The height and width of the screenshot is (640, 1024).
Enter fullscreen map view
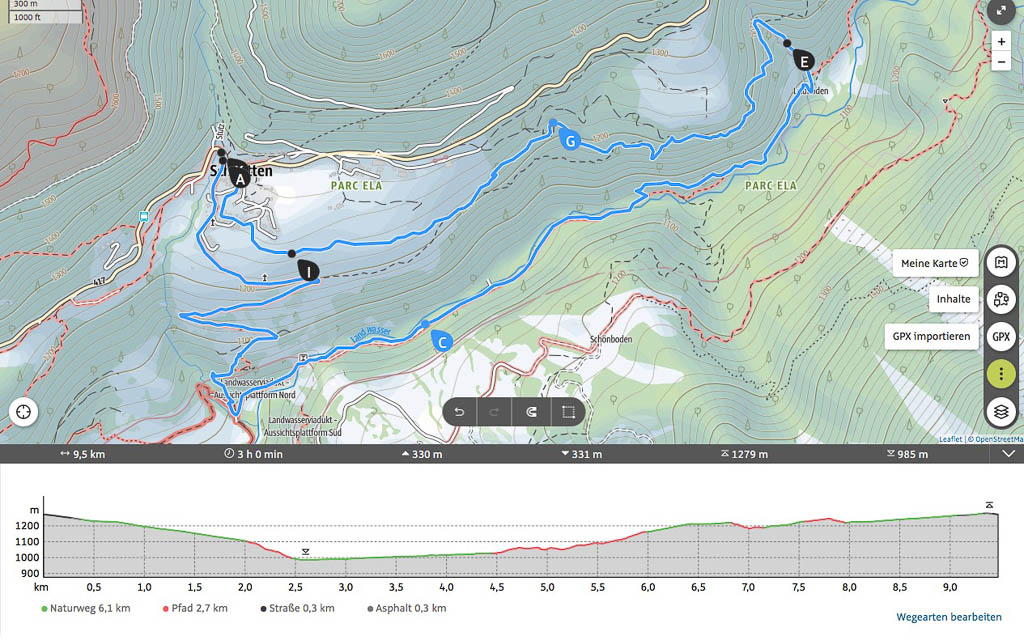pyautogui.click(x=1001, y=10)
